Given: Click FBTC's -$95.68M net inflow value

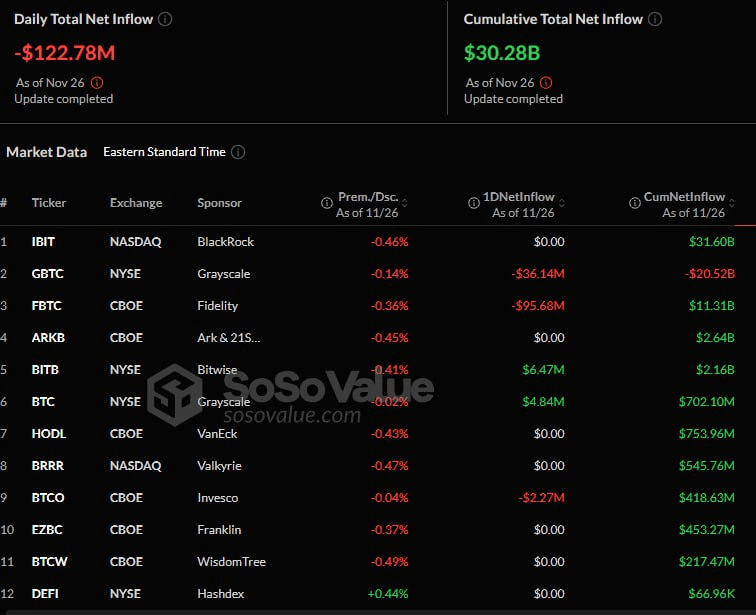Looking at the screenshot, I should [538, 306].
